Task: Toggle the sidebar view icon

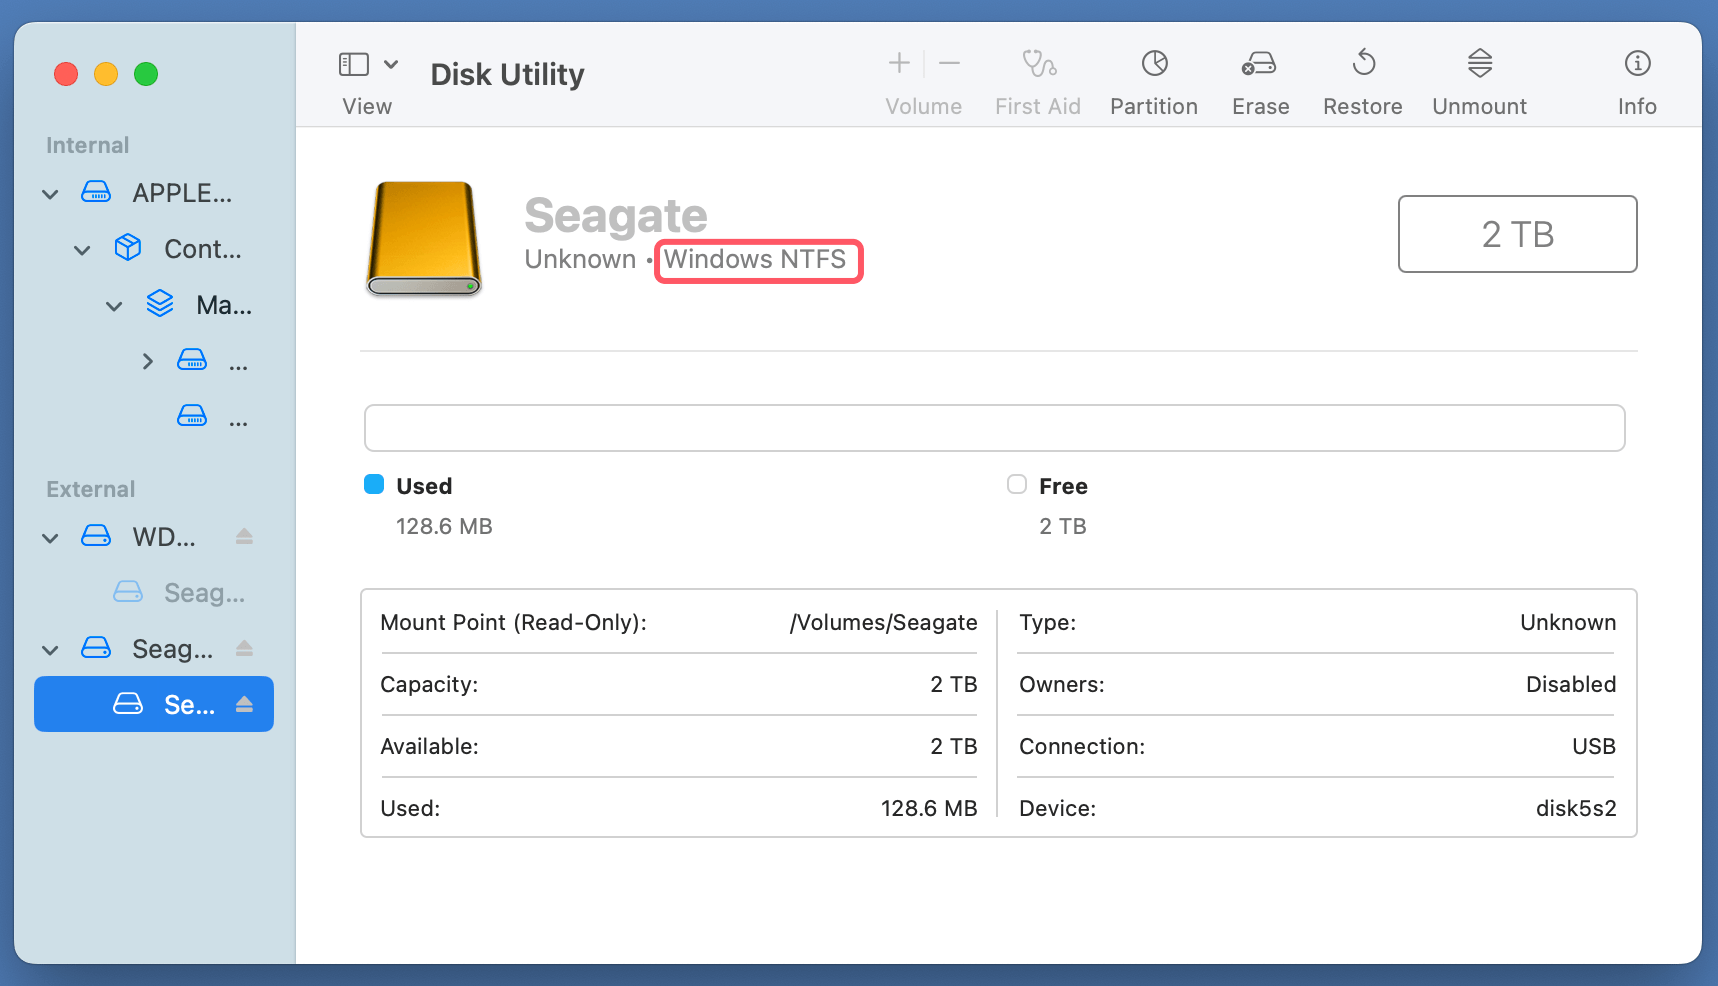Action: [x=353, y=63]
